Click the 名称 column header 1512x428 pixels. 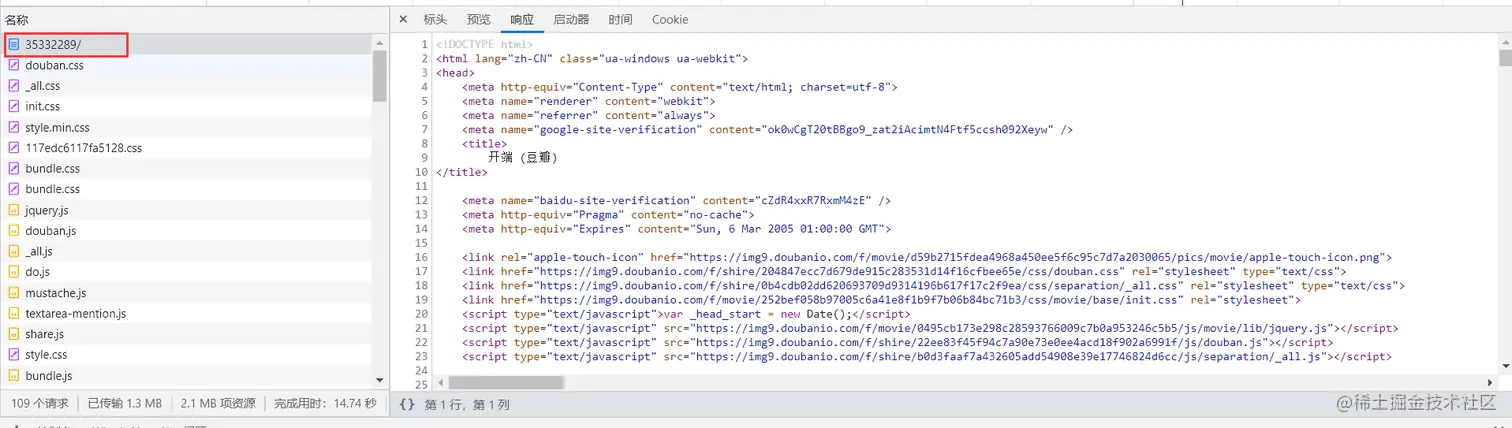tap(17, 20)
